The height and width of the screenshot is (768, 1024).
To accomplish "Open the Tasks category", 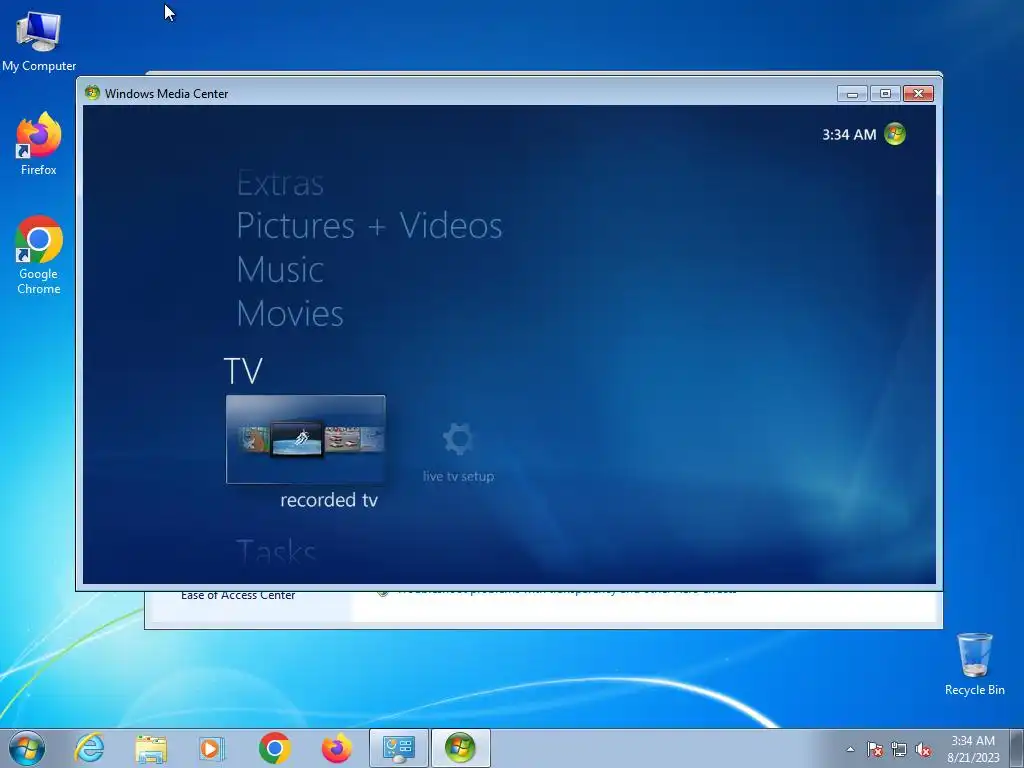I will point(276,553).
